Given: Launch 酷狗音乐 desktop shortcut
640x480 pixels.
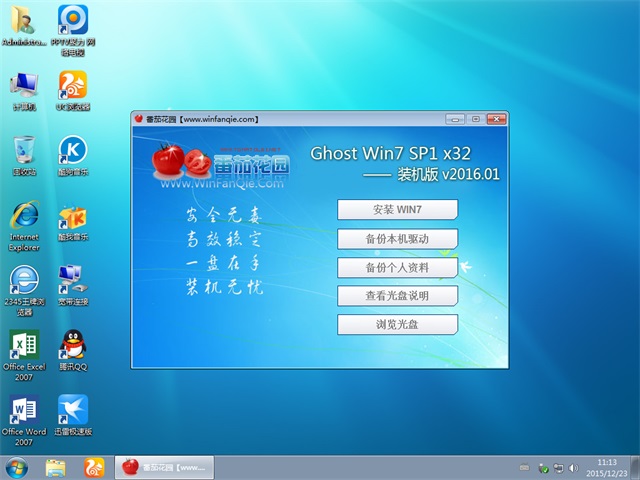Looking at the screenshot, I should (72, 150).
